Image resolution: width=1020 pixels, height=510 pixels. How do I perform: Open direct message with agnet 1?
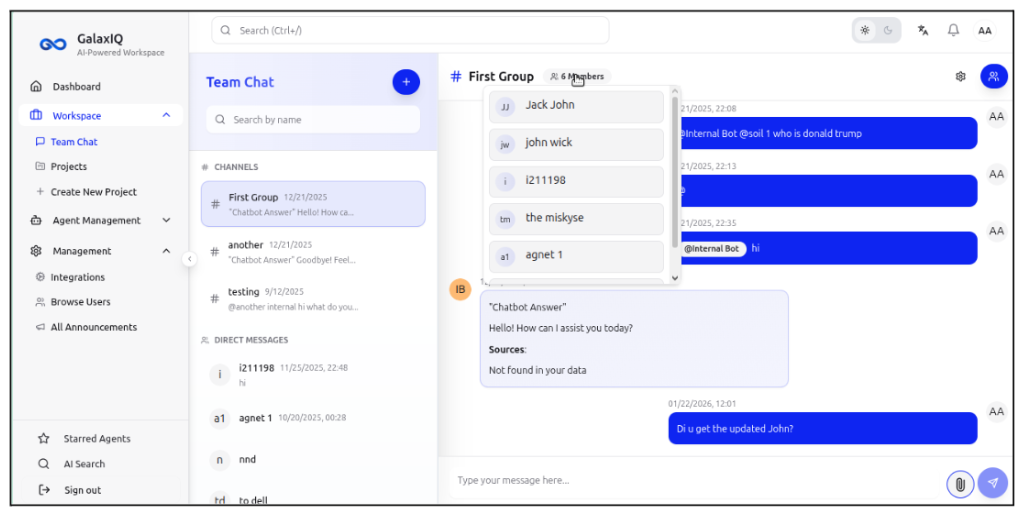tap(313, 418)
